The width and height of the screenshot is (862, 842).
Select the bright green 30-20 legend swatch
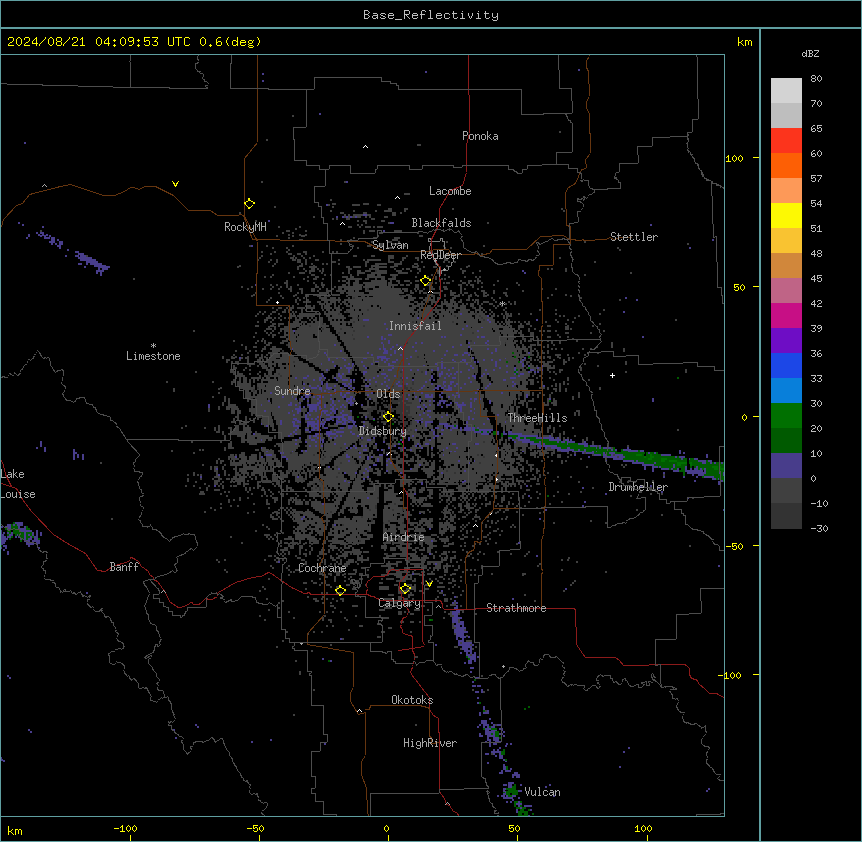786,416
